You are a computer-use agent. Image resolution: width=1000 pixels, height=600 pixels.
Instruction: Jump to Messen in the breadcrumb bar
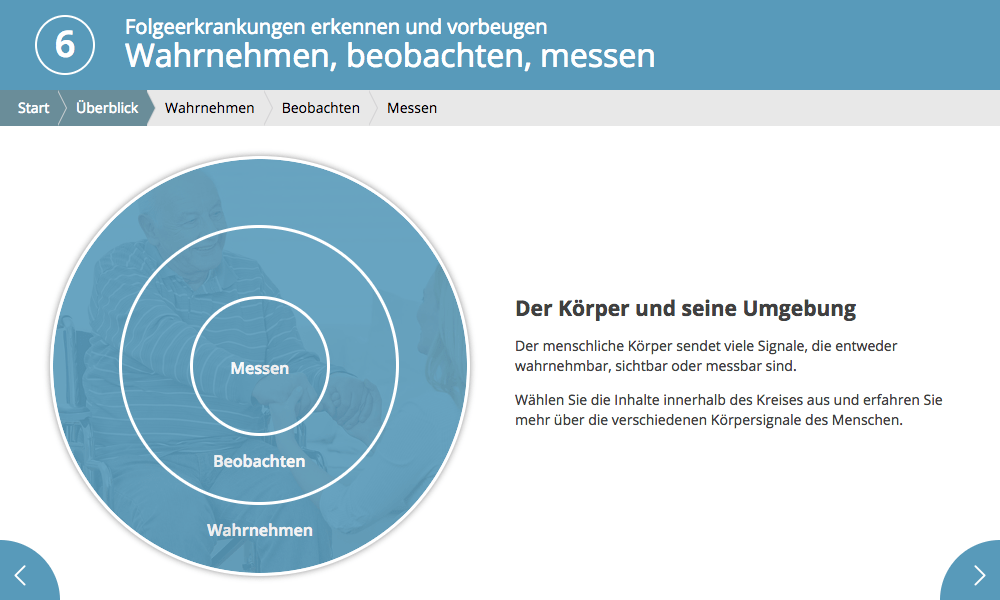[412, 108]
